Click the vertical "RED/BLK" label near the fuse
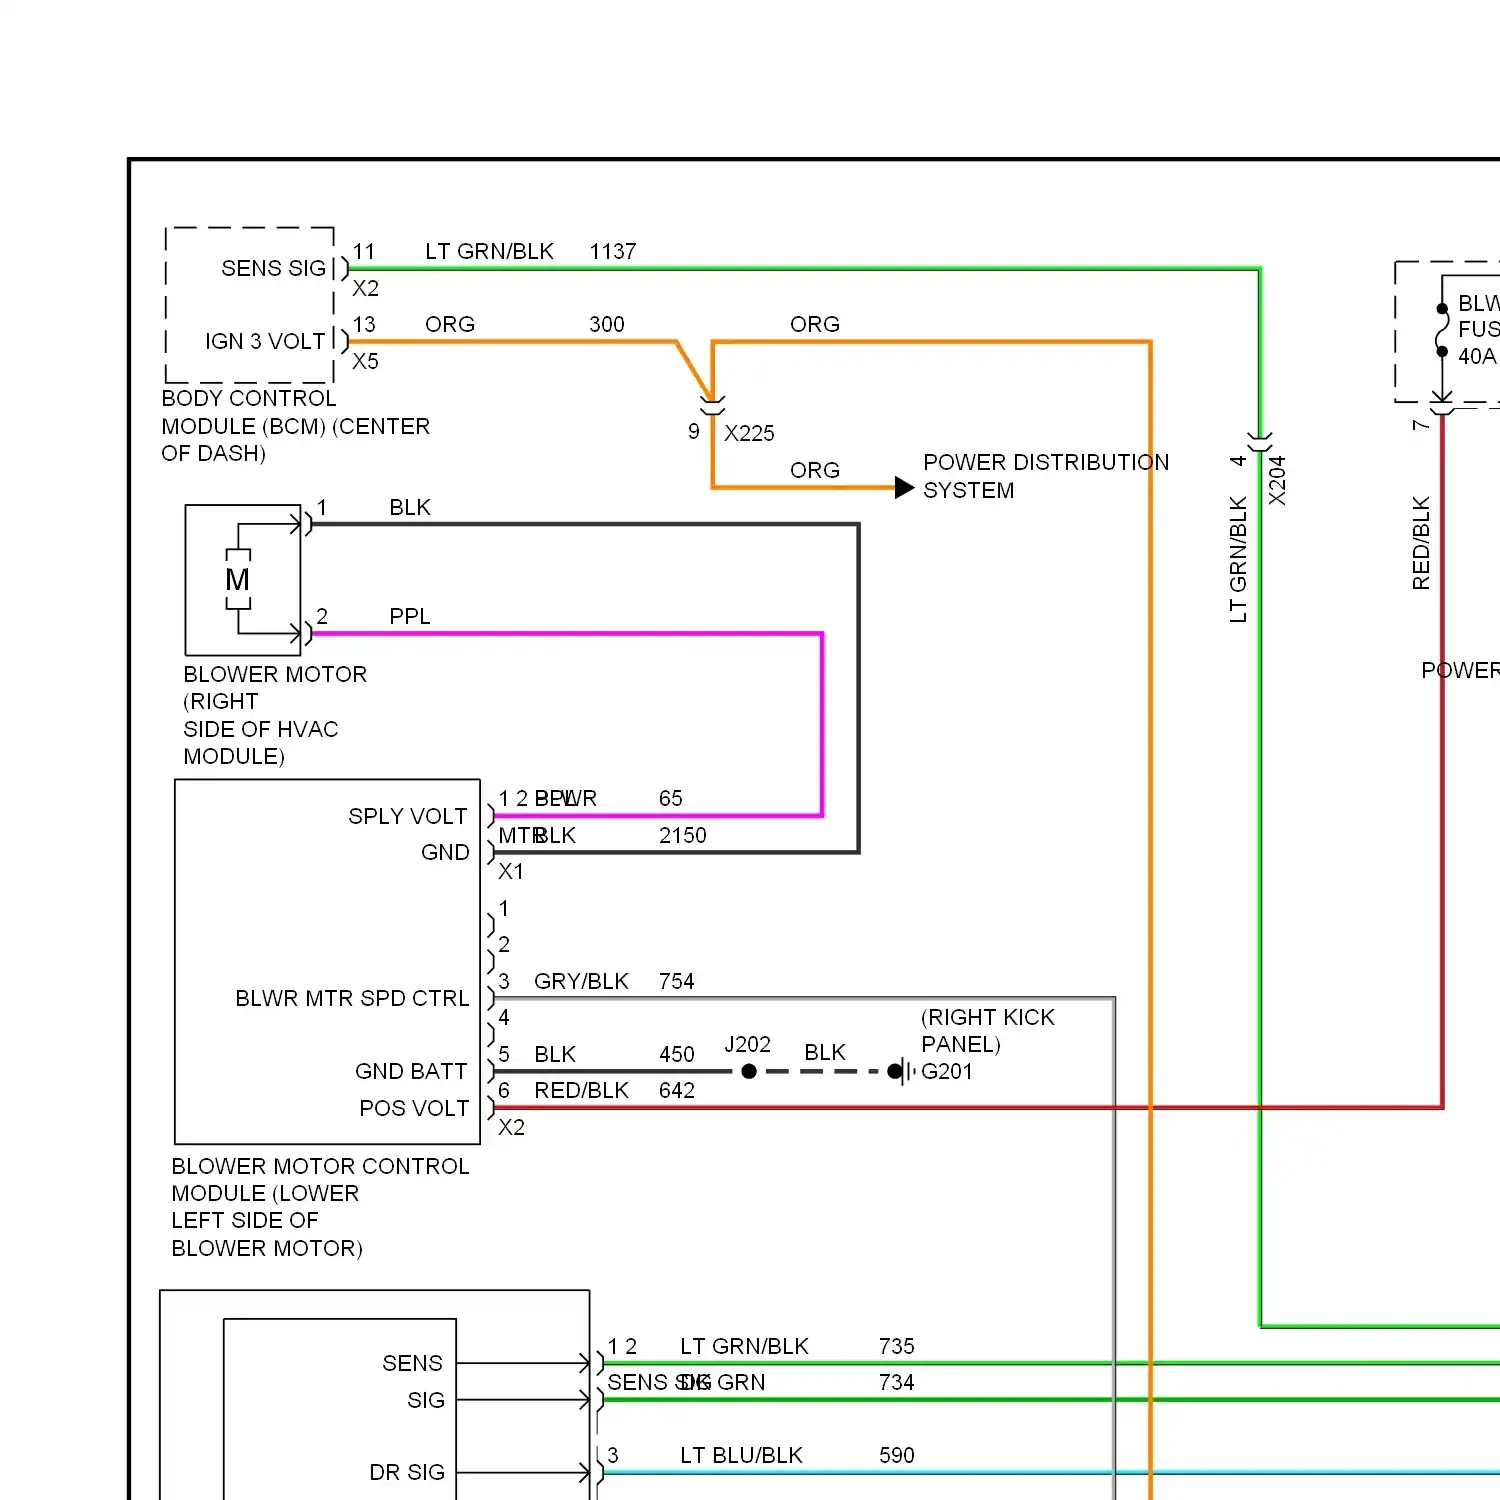This screenshot has width=1500, height=1500. 1421,543
